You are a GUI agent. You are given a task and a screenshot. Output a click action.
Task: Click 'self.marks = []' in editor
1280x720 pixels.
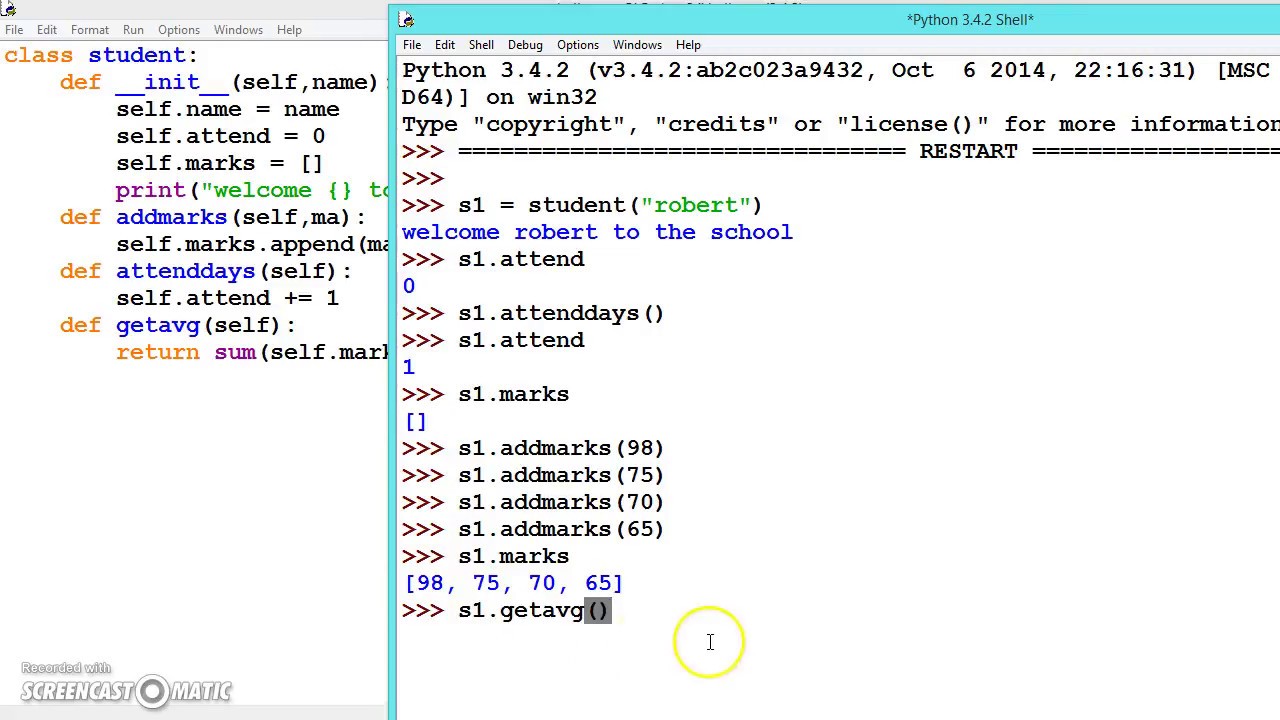point(220,163)
